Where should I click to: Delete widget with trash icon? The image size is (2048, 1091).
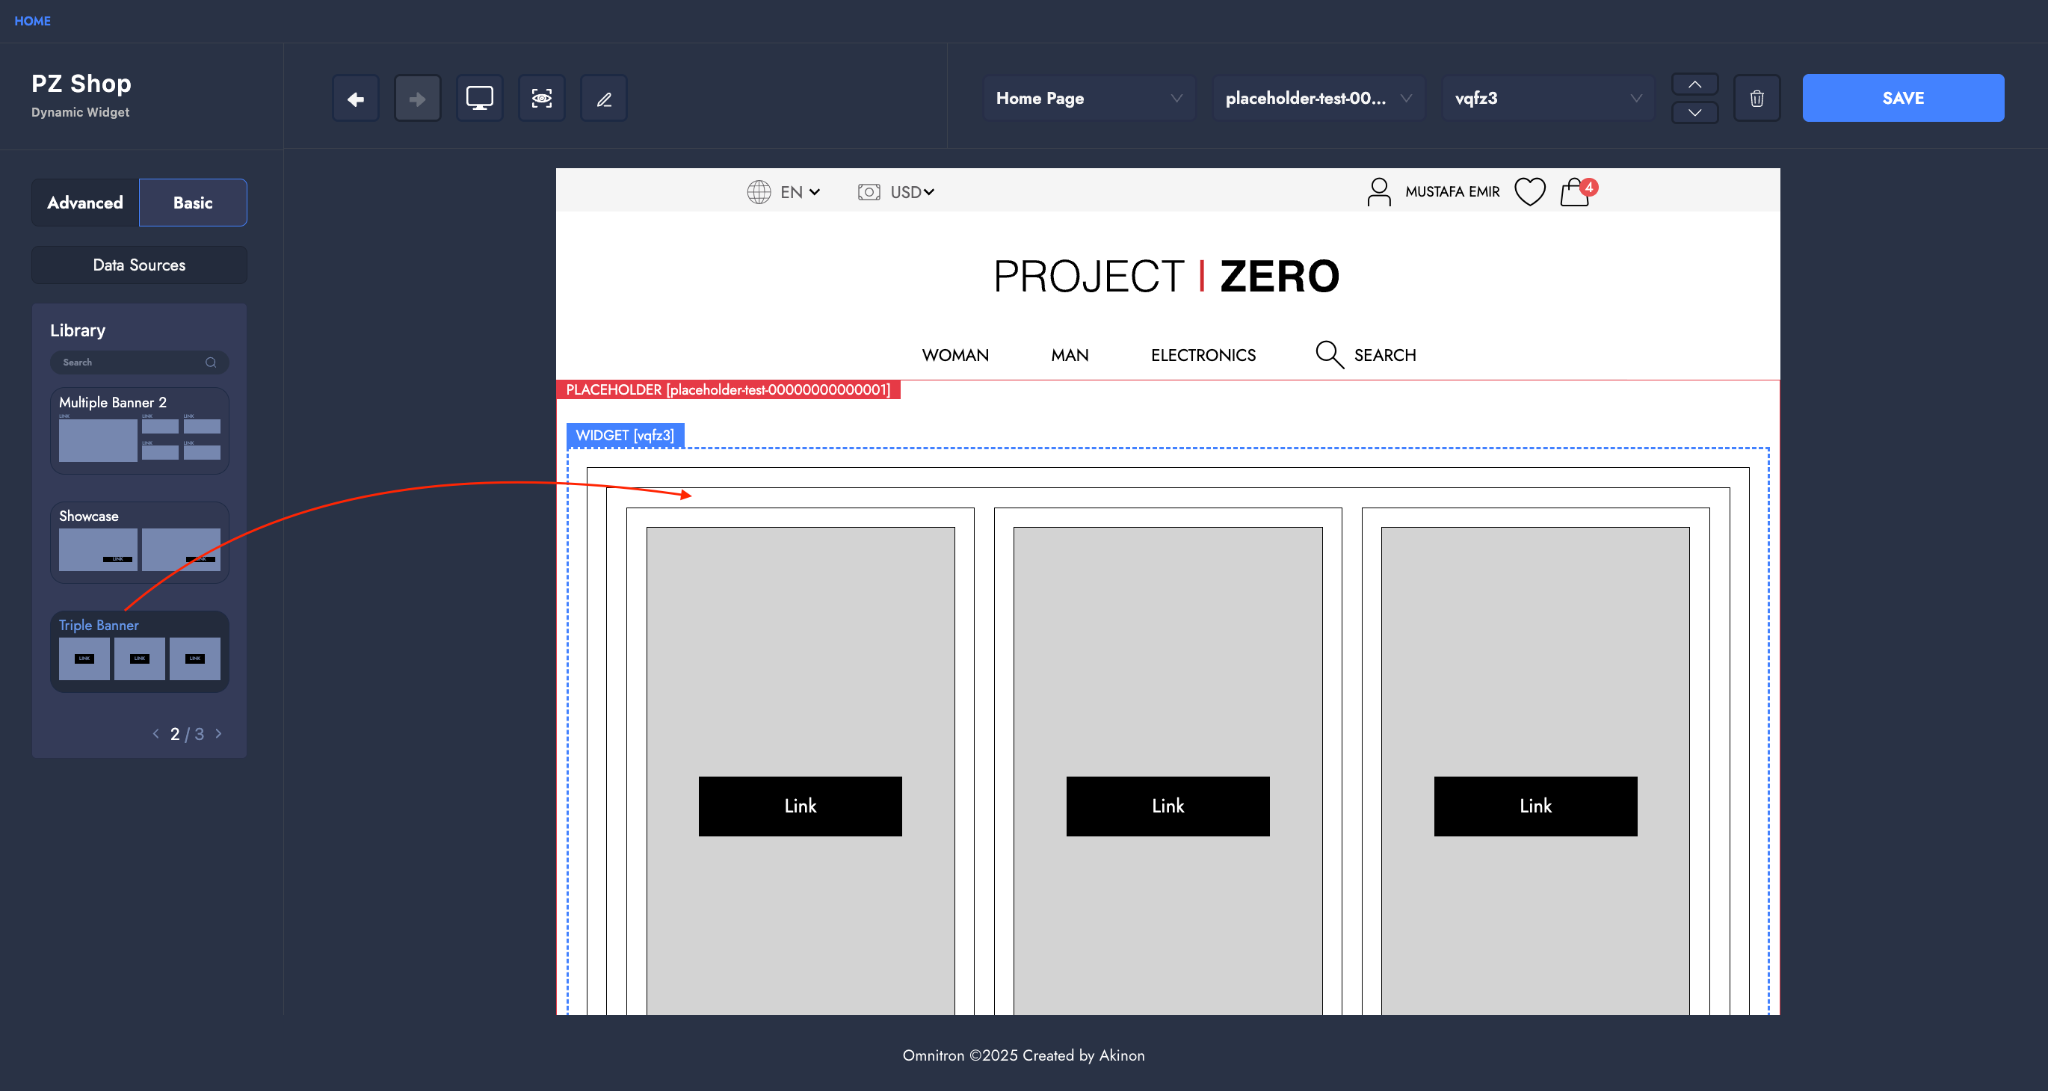tap(1756, 98)
